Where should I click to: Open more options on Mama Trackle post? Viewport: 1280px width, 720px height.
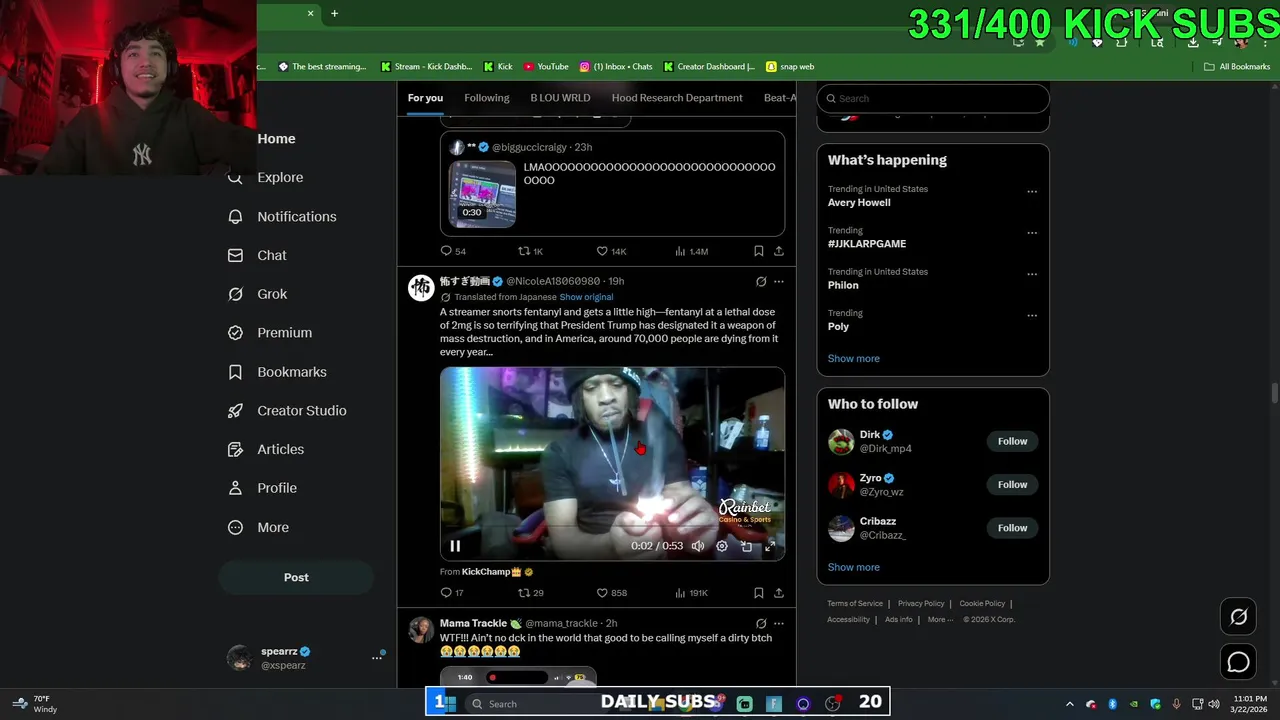(779, 624)
